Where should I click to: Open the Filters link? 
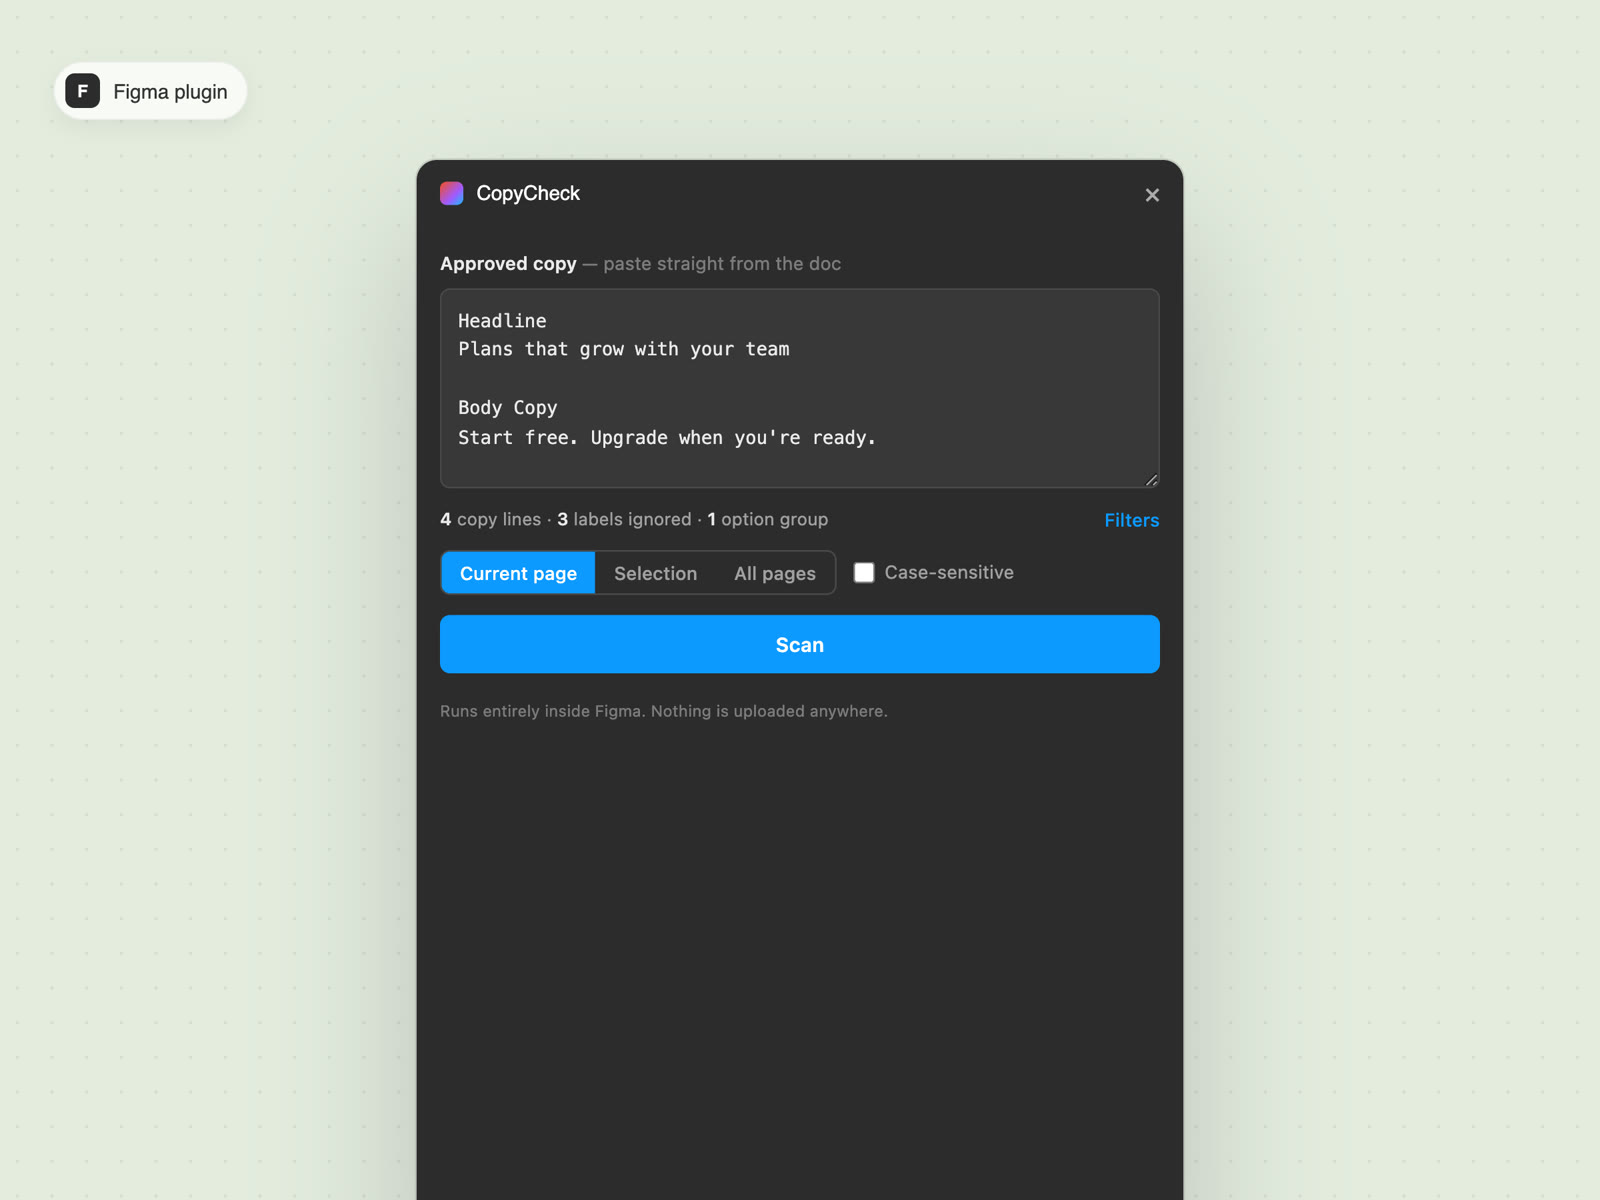pos(1132,520)
